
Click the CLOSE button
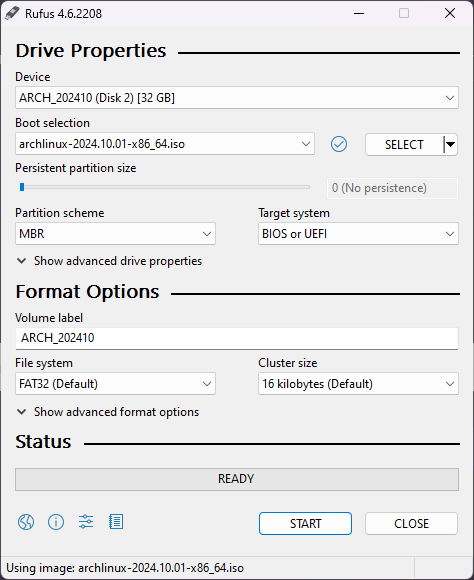tap(411, 523)
